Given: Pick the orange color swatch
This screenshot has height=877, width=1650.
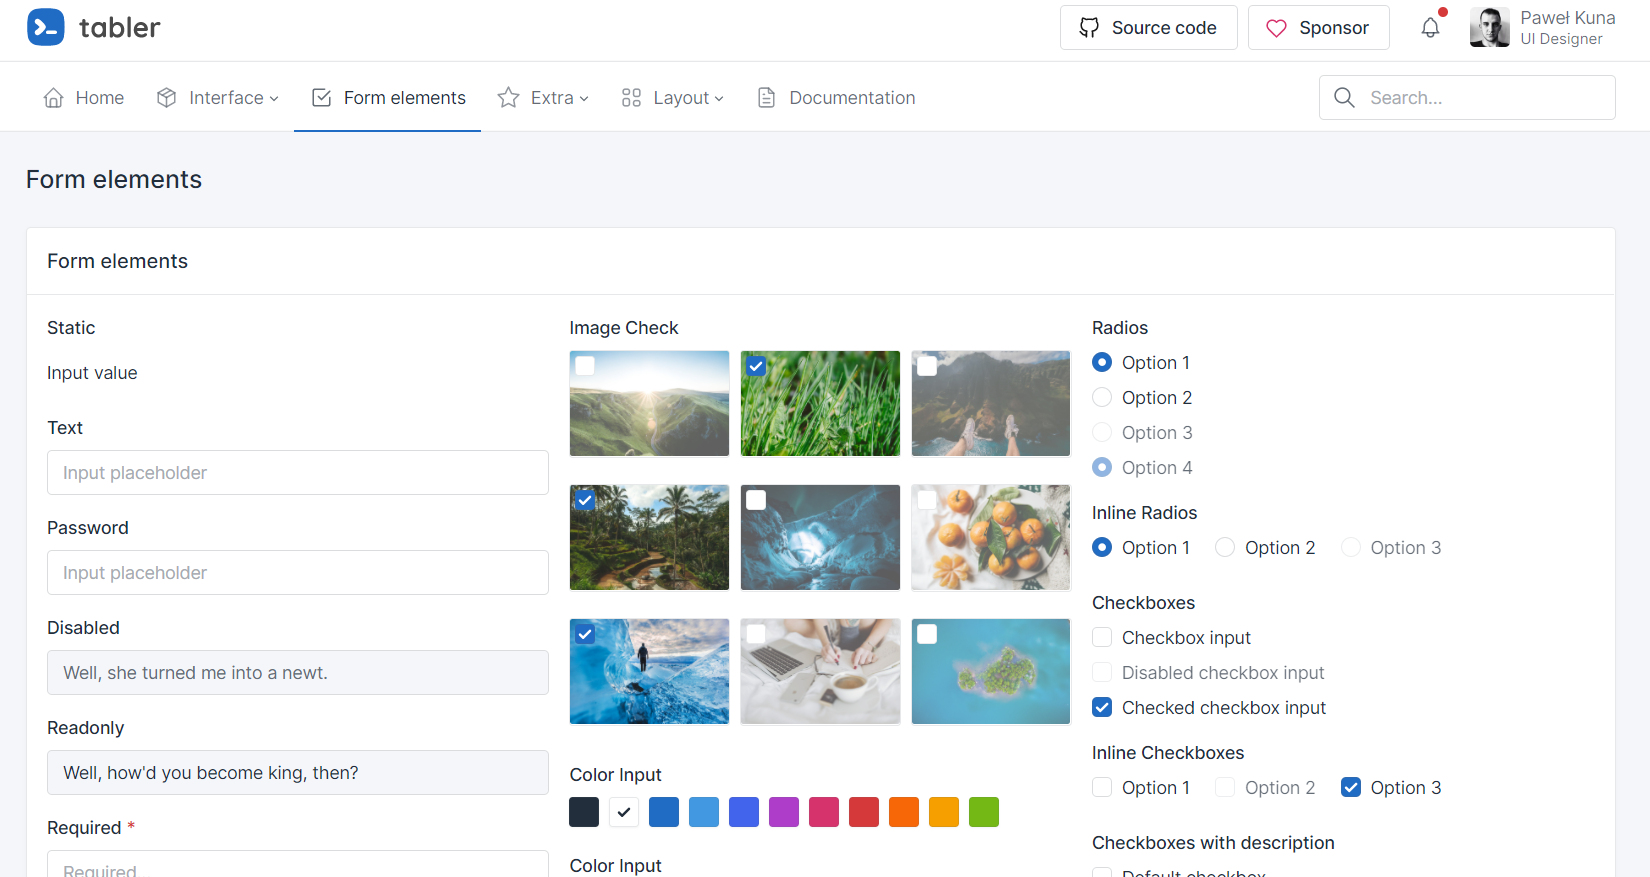Looking at the screenshot, I should 904,812.
